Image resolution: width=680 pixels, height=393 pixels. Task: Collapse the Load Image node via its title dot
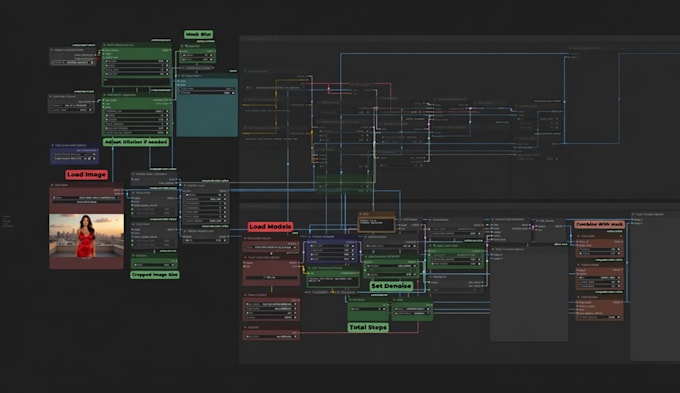pos(52,185)
